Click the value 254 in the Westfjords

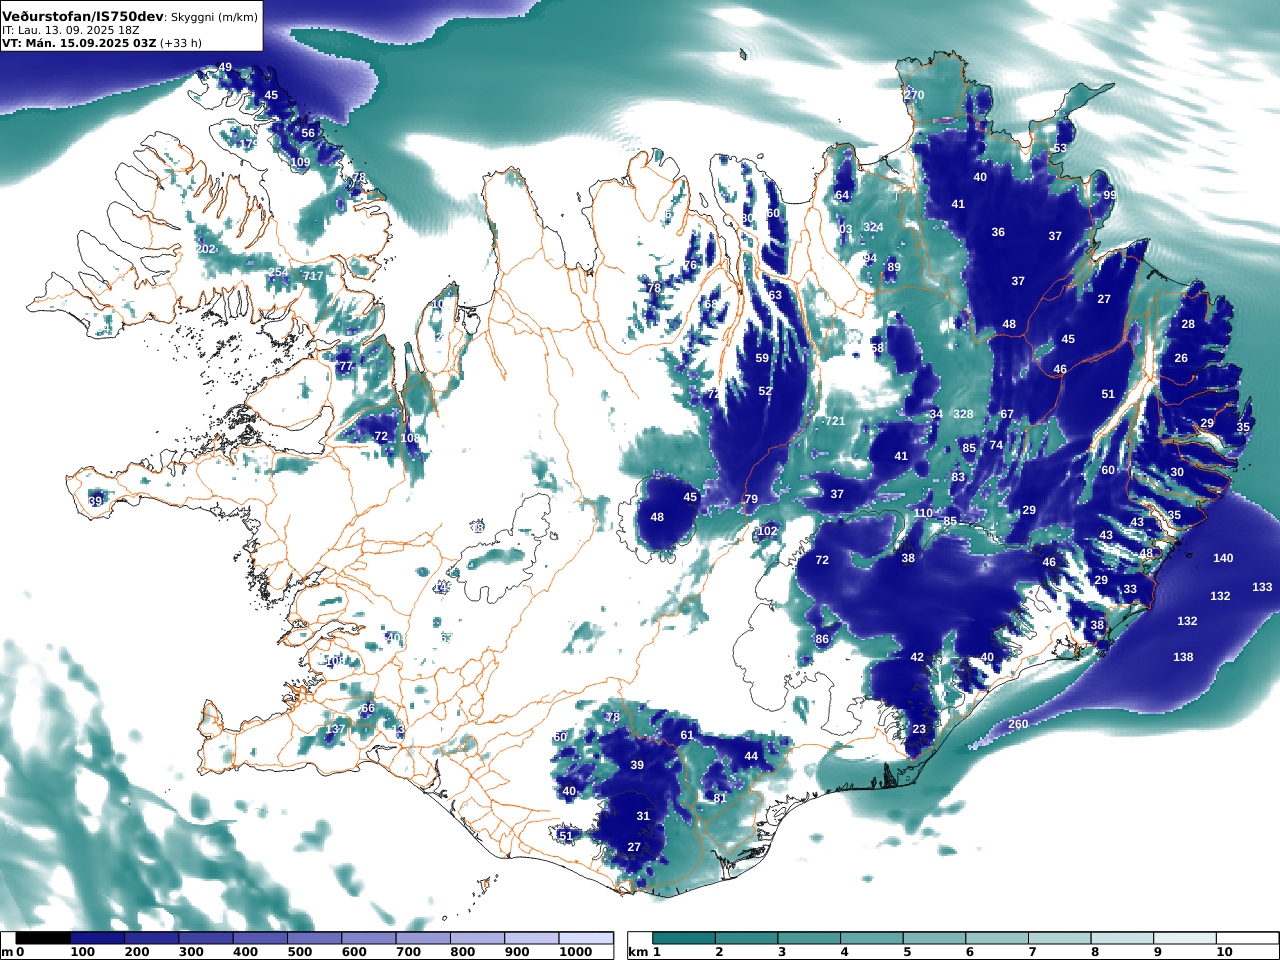tap(278, 272)
